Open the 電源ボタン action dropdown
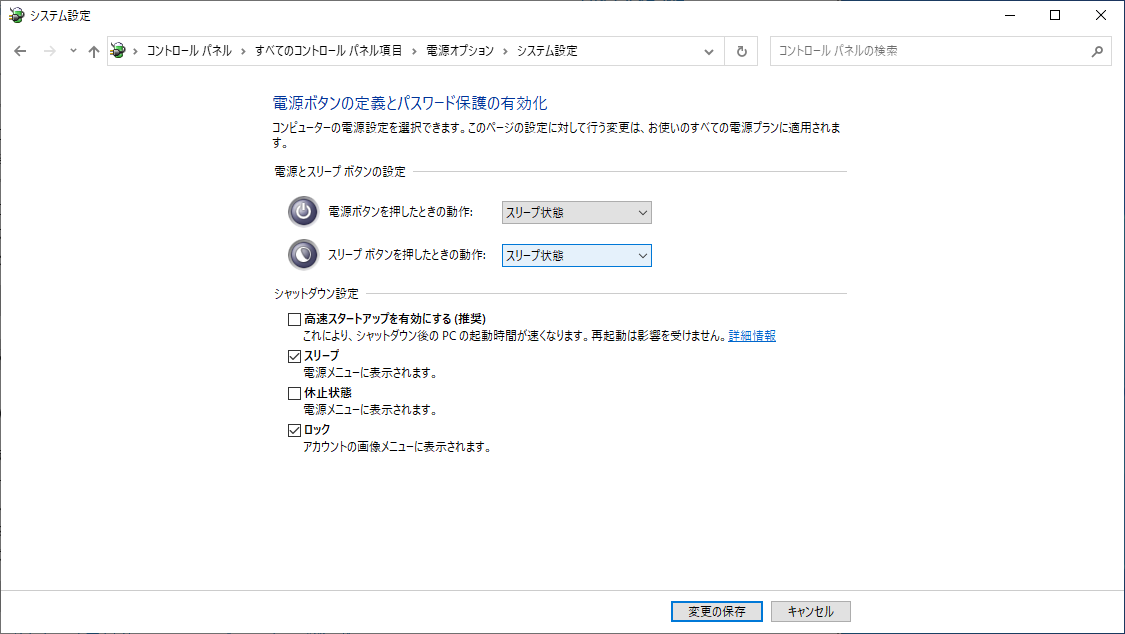This screenshot has width=1125, height=634. coord(577,212)
